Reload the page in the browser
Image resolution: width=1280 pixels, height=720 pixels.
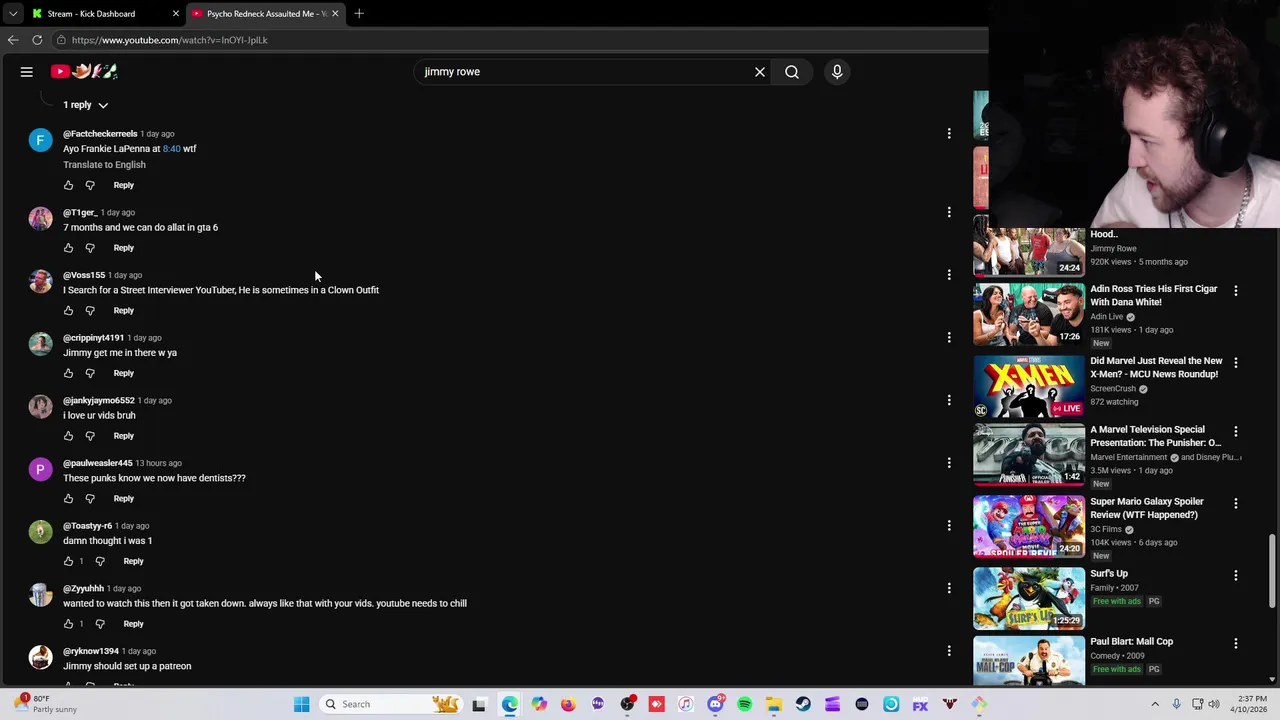(x=37, y=40)
